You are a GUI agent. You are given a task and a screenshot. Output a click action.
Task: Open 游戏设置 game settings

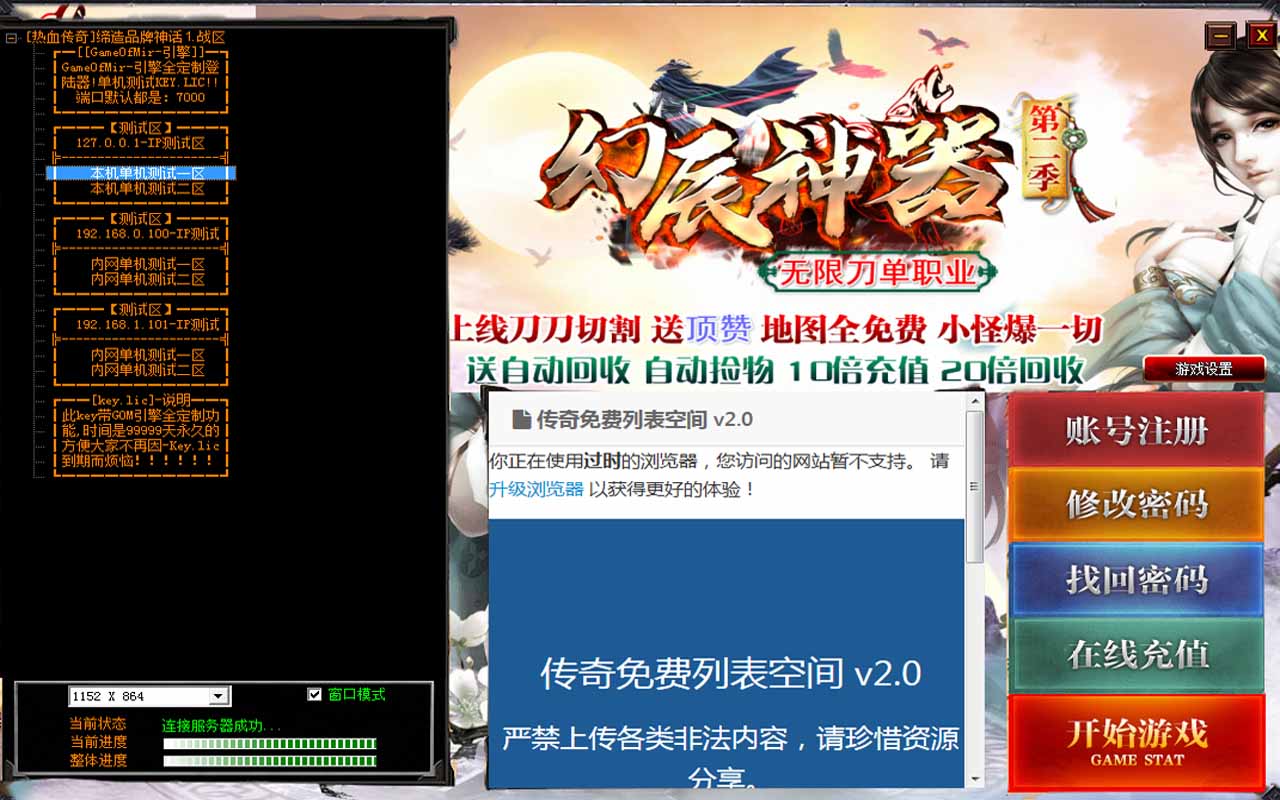(1204, 369)
